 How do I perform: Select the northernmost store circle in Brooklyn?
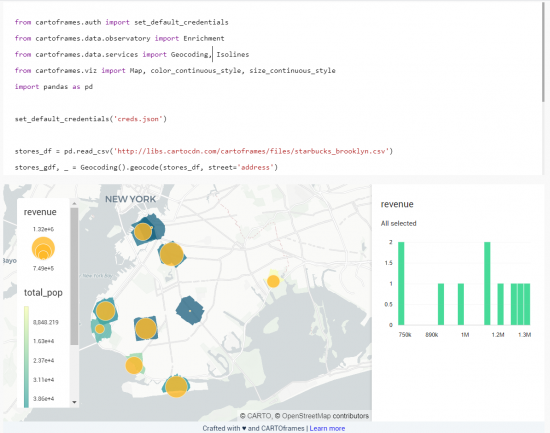coord(143,232)
